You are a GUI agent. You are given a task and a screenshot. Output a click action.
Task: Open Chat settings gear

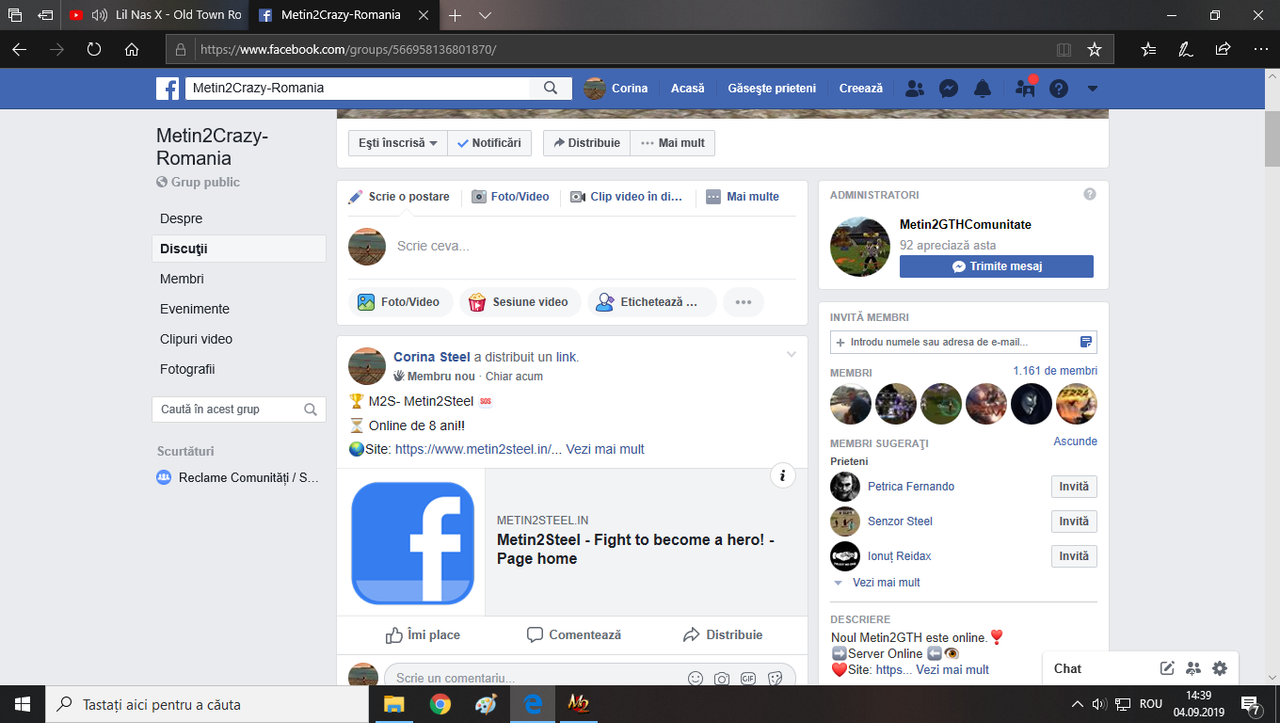(x=1219, y=668)
